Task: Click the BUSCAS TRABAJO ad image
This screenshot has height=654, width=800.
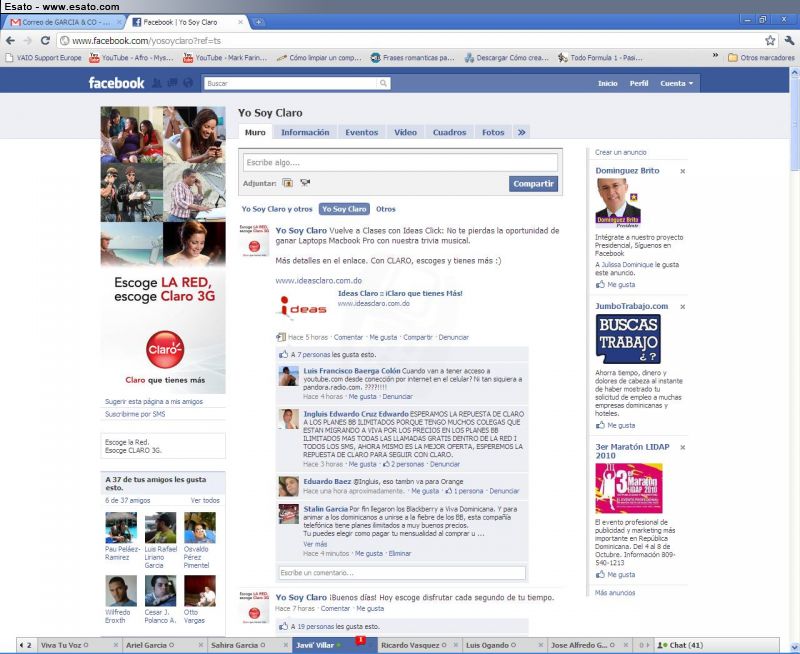Action: [628, 339]
